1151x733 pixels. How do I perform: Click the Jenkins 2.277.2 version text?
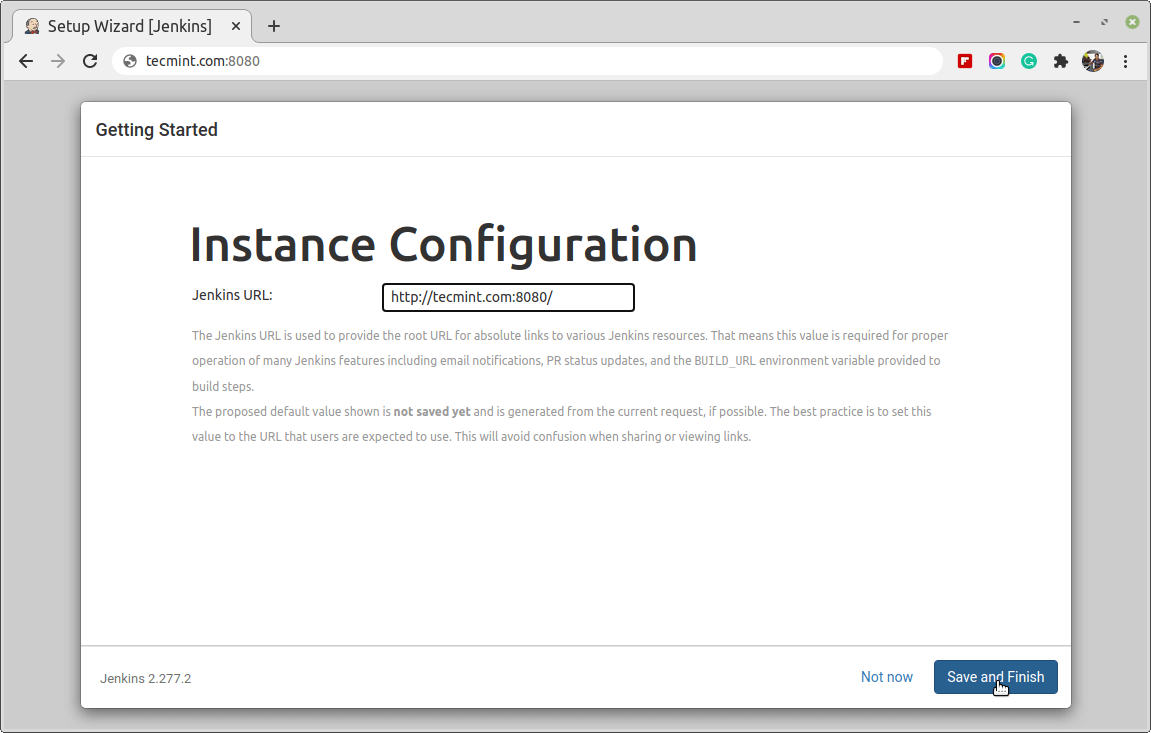[x=145, y=679]
